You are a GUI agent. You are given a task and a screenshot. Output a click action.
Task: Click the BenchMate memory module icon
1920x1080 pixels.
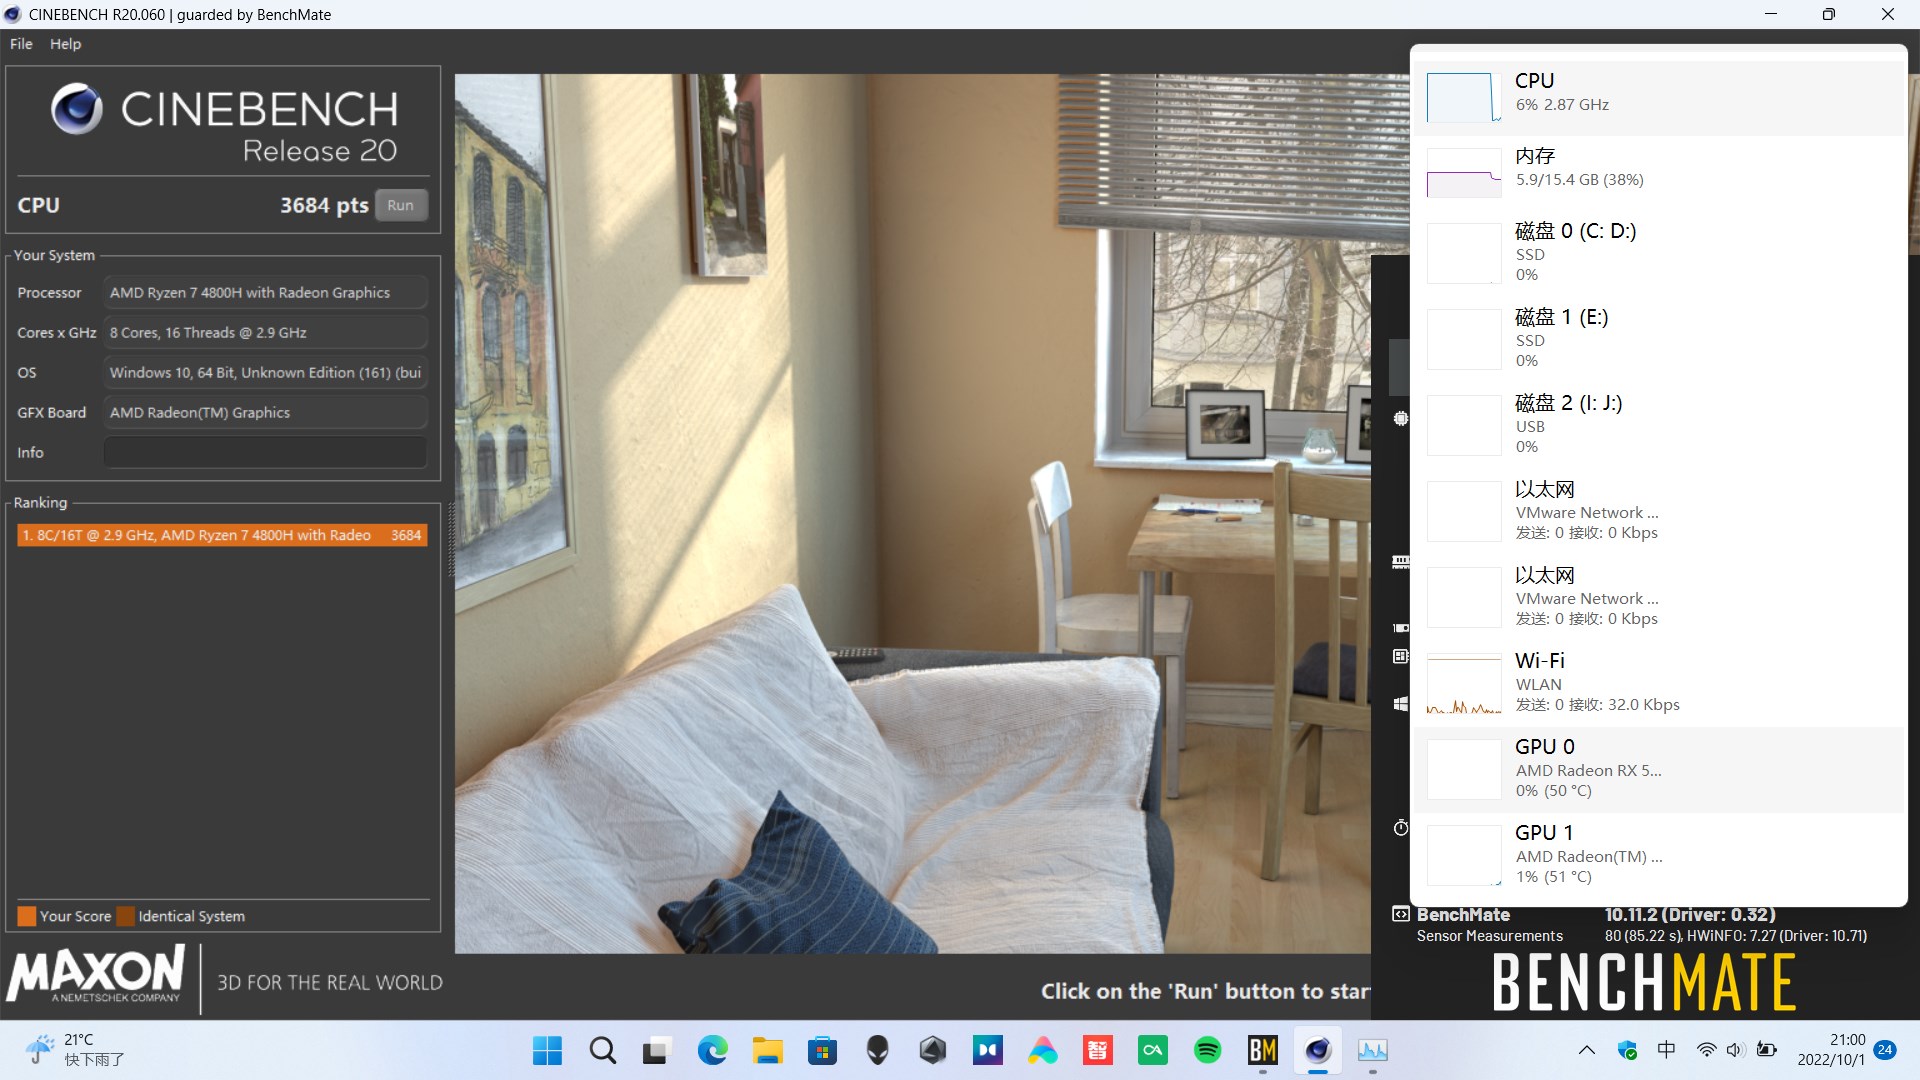click(1401, 562)
